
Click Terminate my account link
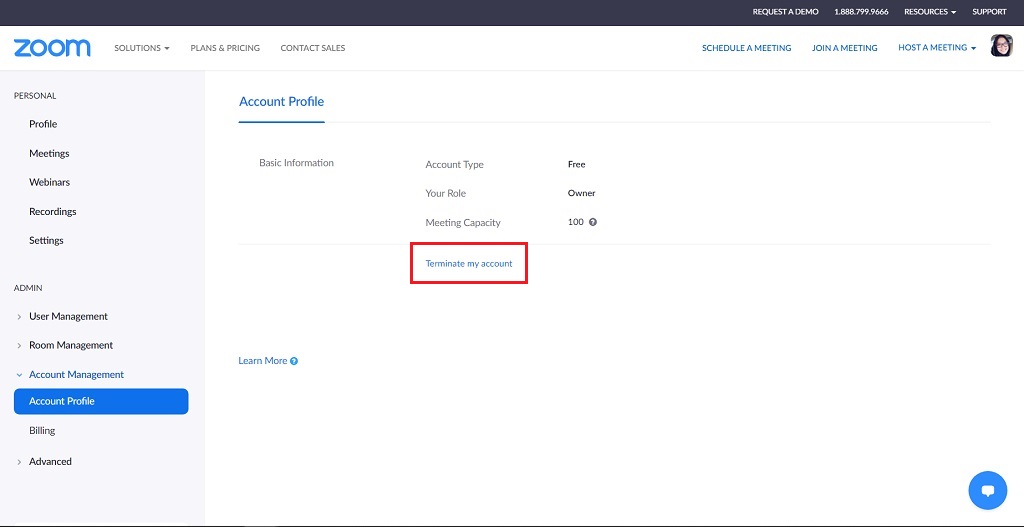(469, 264)
